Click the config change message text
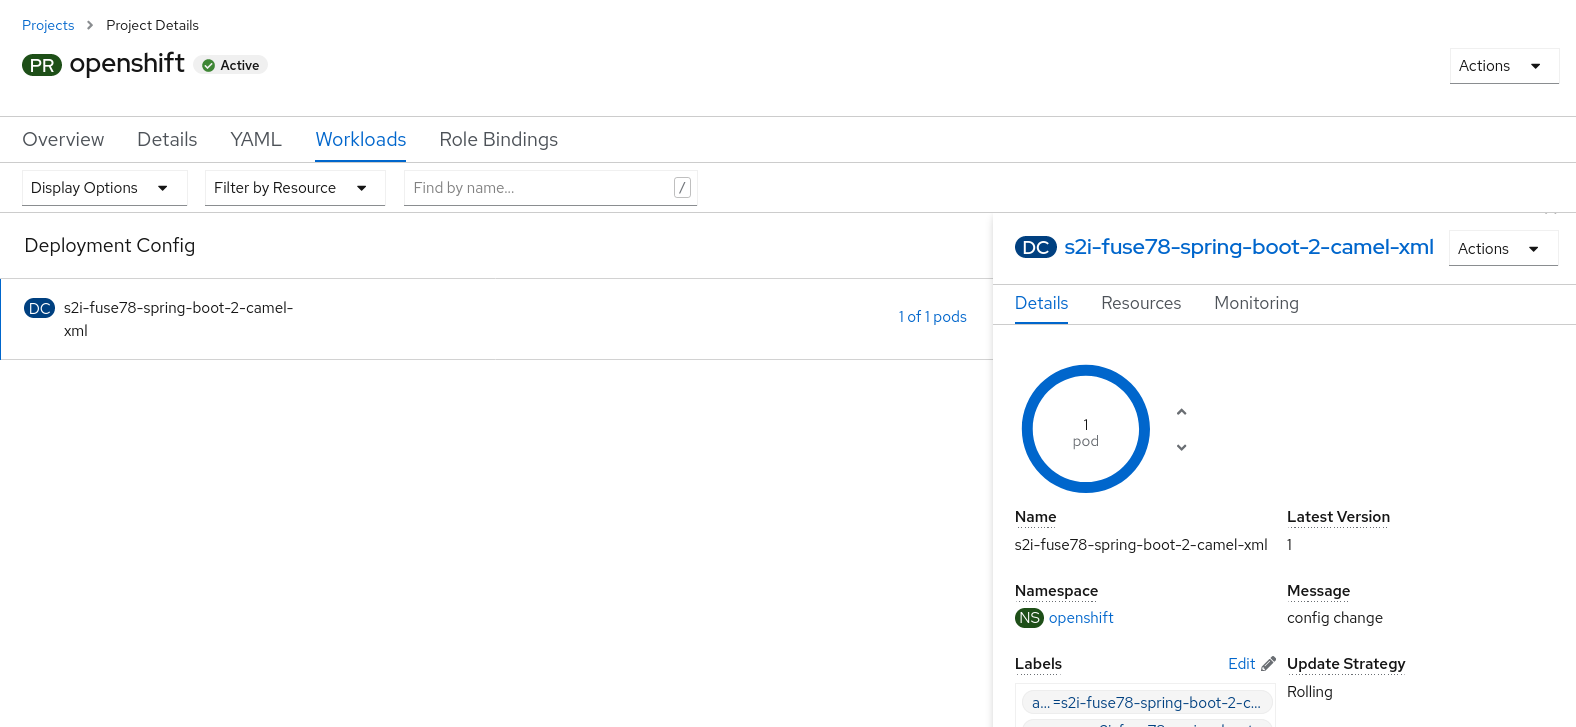Screen dimensions: 1576x727 (x=1335, y=618)
